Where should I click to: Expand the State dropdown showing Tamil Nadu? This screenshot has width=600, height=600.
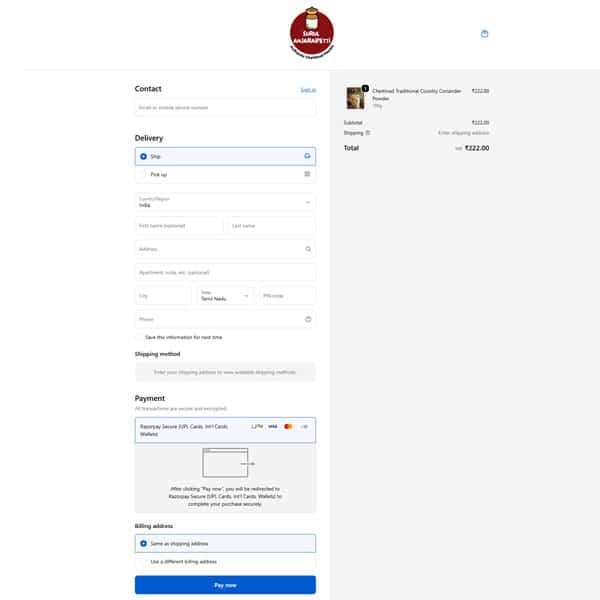tap(224, 296)
